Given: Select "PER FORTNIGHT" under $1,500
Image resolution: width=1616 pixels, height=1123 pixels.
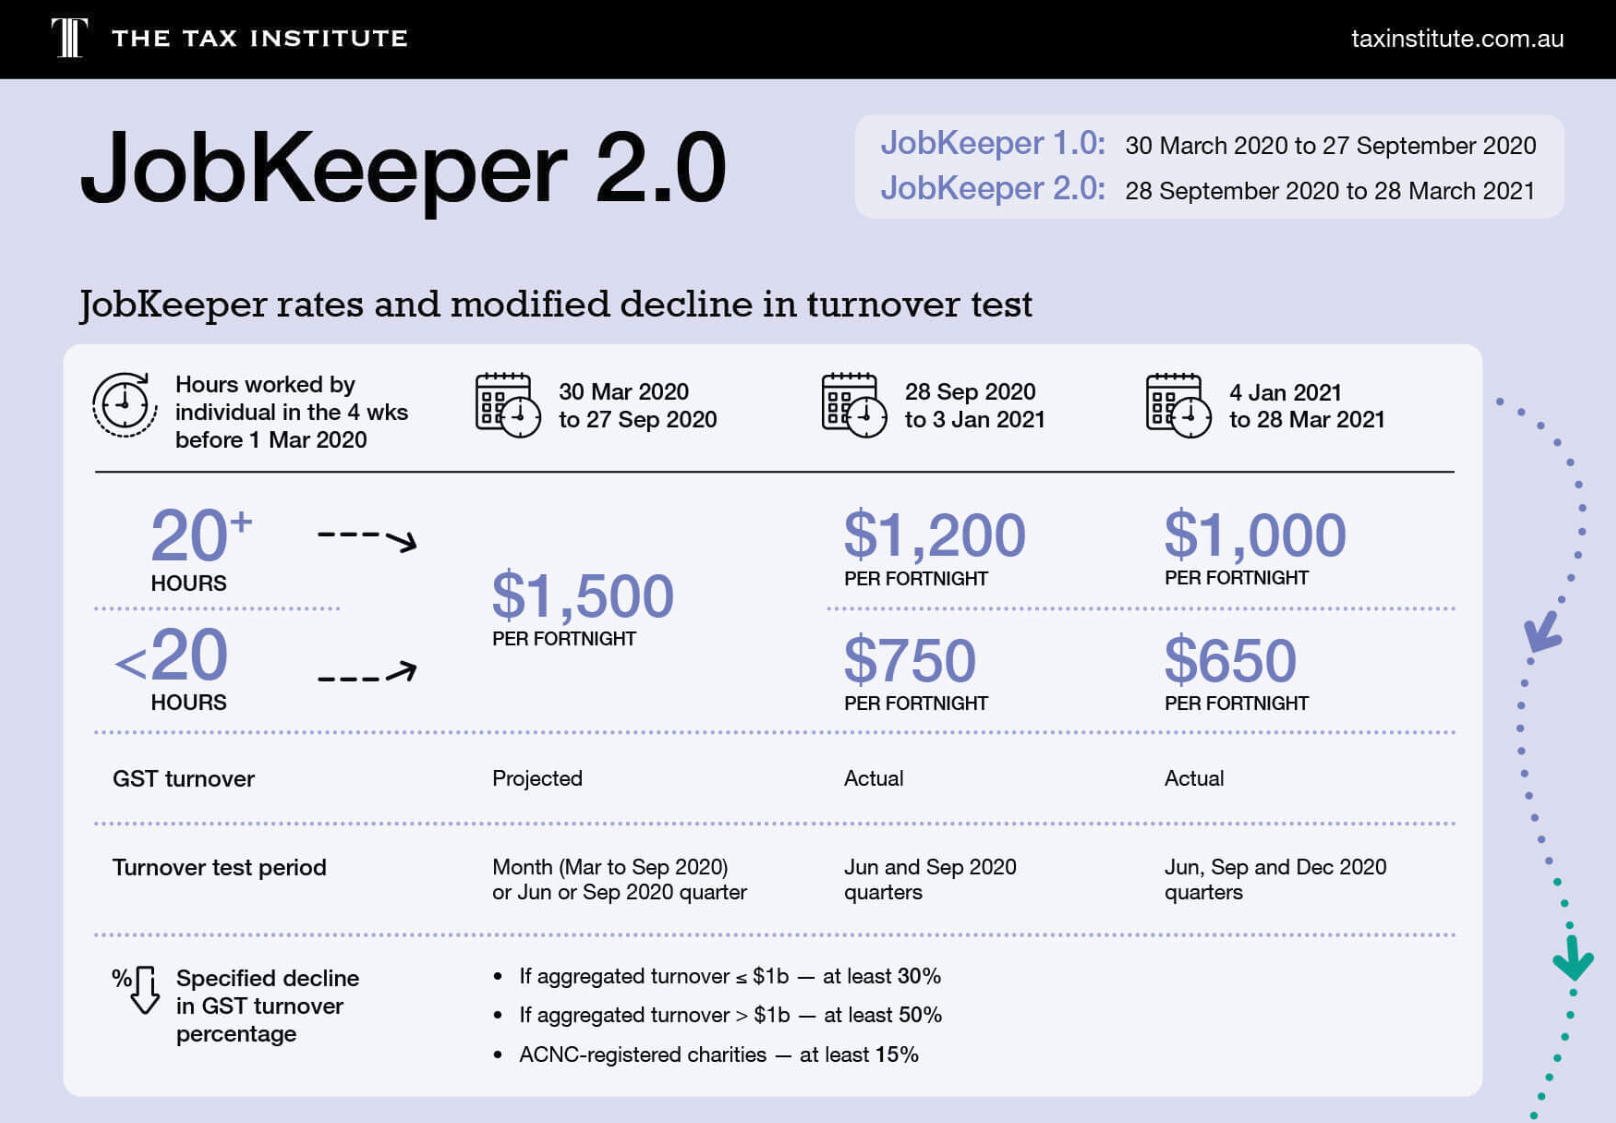Looking at the screenshot, I should click(x=564, y=639).
